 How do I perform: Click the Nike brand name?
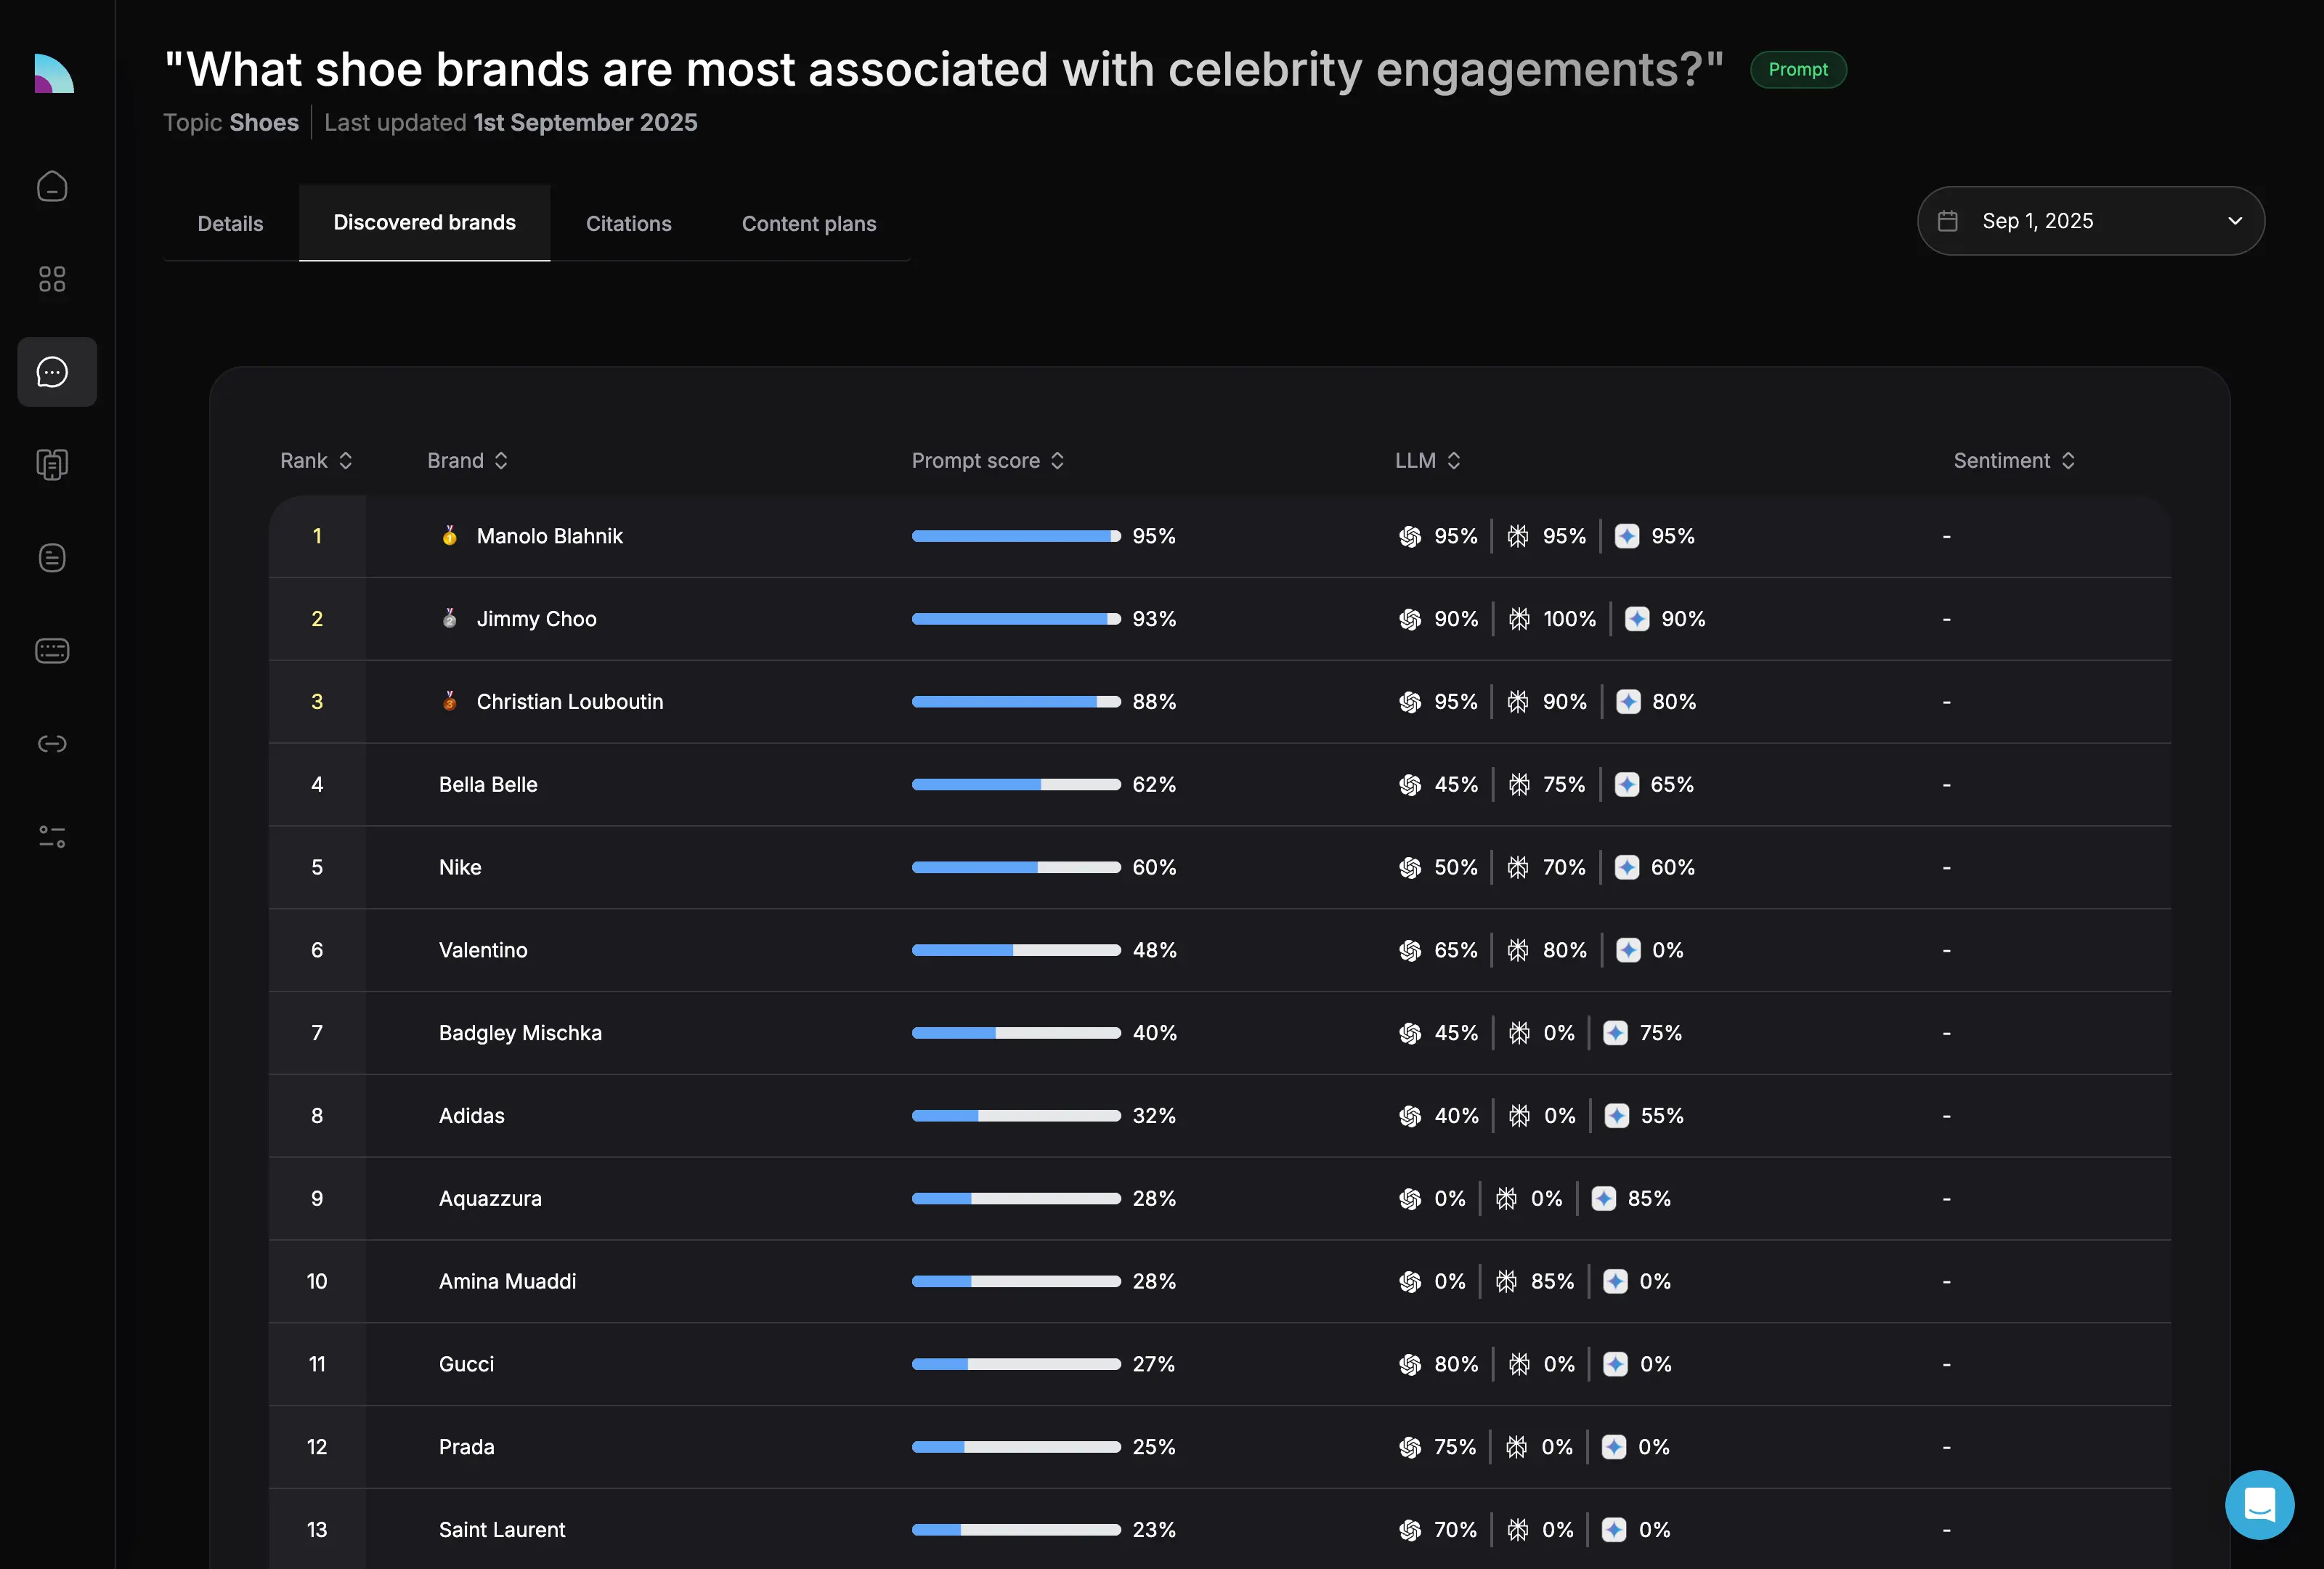(460, 867)
